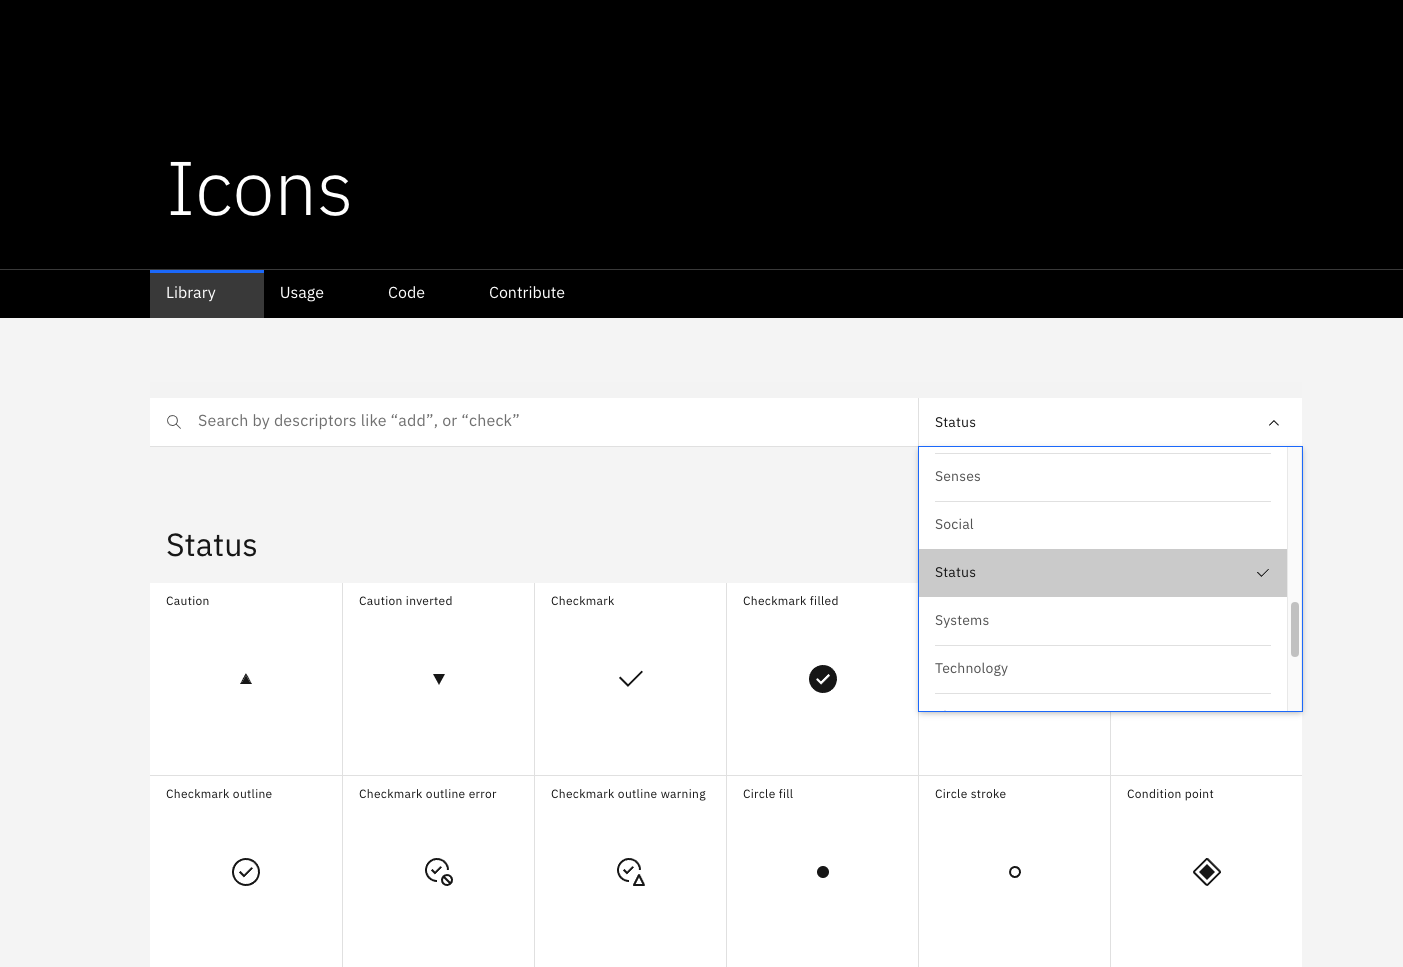Select the highlighted Status option
Screen dimensions: 1403x967
(1102, 573)
